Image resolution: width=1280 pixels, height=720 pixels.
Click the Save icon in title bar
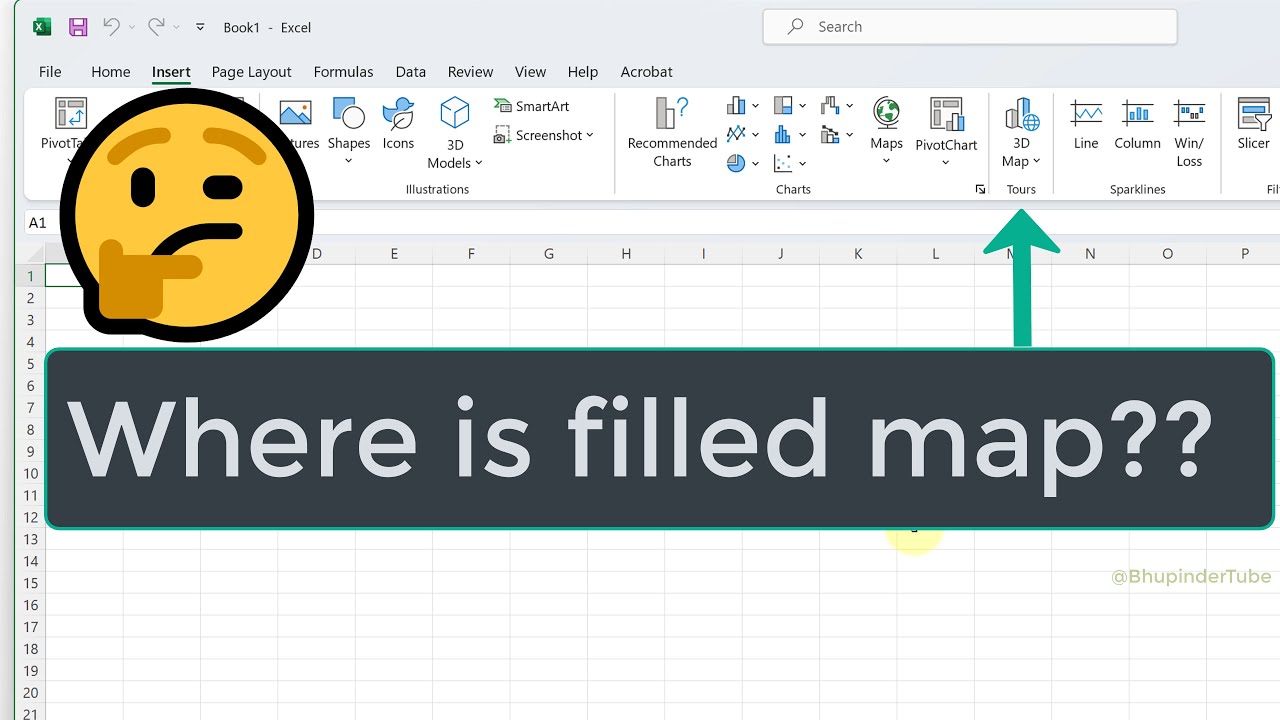coord(78,27)
